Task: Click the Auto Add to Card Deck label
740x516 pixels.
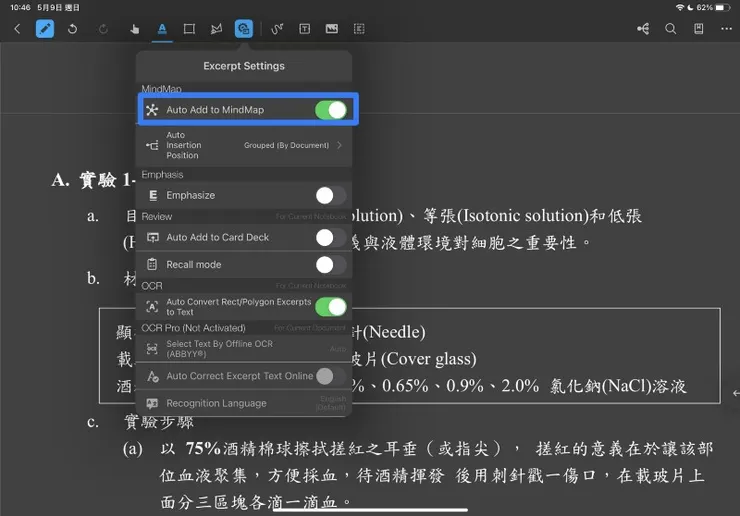Action: (x=218, y=237)
